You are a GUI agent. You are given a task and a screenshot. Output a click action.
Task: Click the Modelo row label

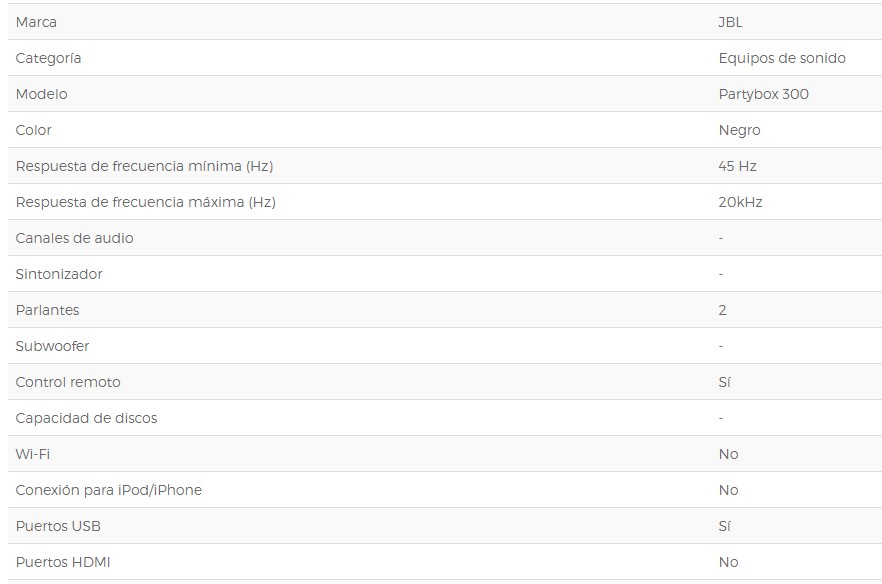tap(41, 94)
